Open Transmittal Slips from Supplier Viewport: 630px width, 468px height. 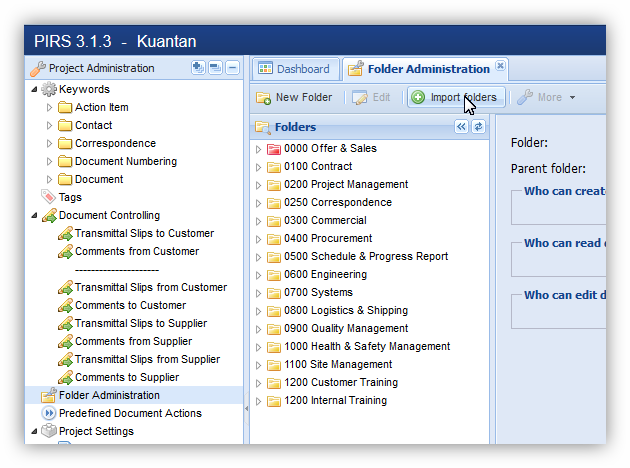point(147,359)
